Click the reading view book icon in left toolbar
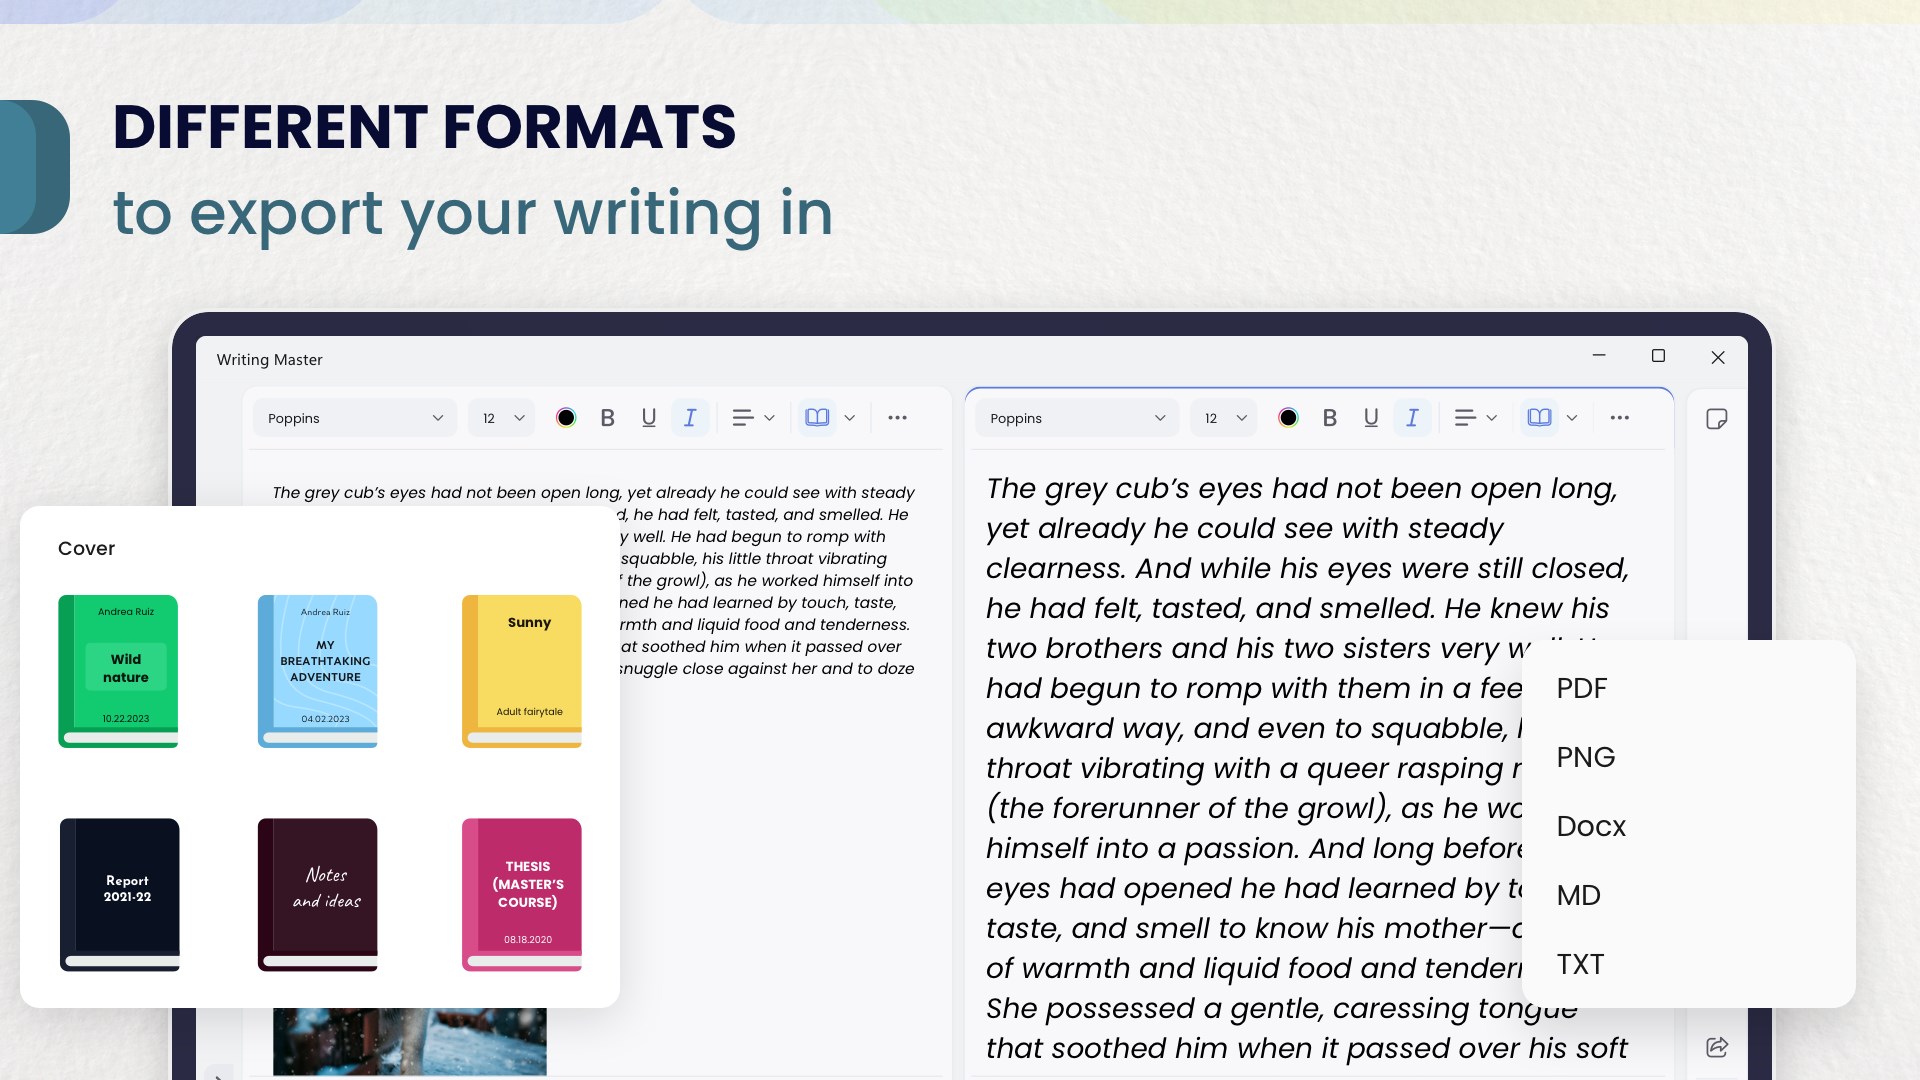1920x1080 pixels. (817, 418)
